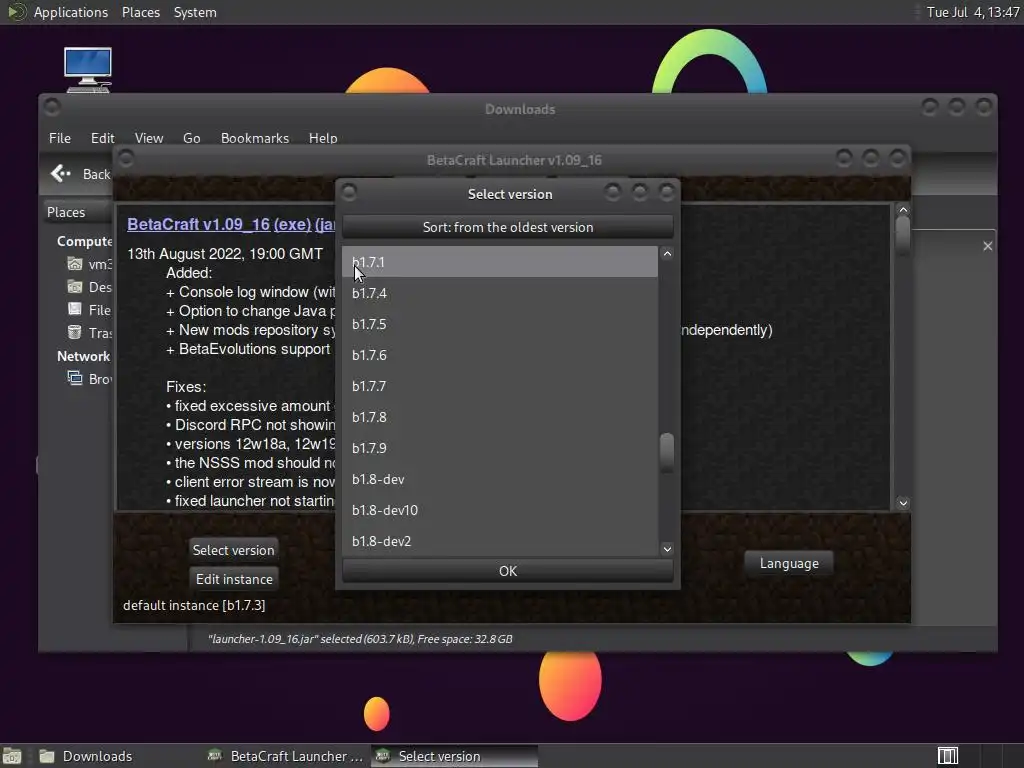Image resolution: width=1024 pixels, height=768 pixels.
Task: Open the (exe) download link
Action: click(x=292, y=224)
